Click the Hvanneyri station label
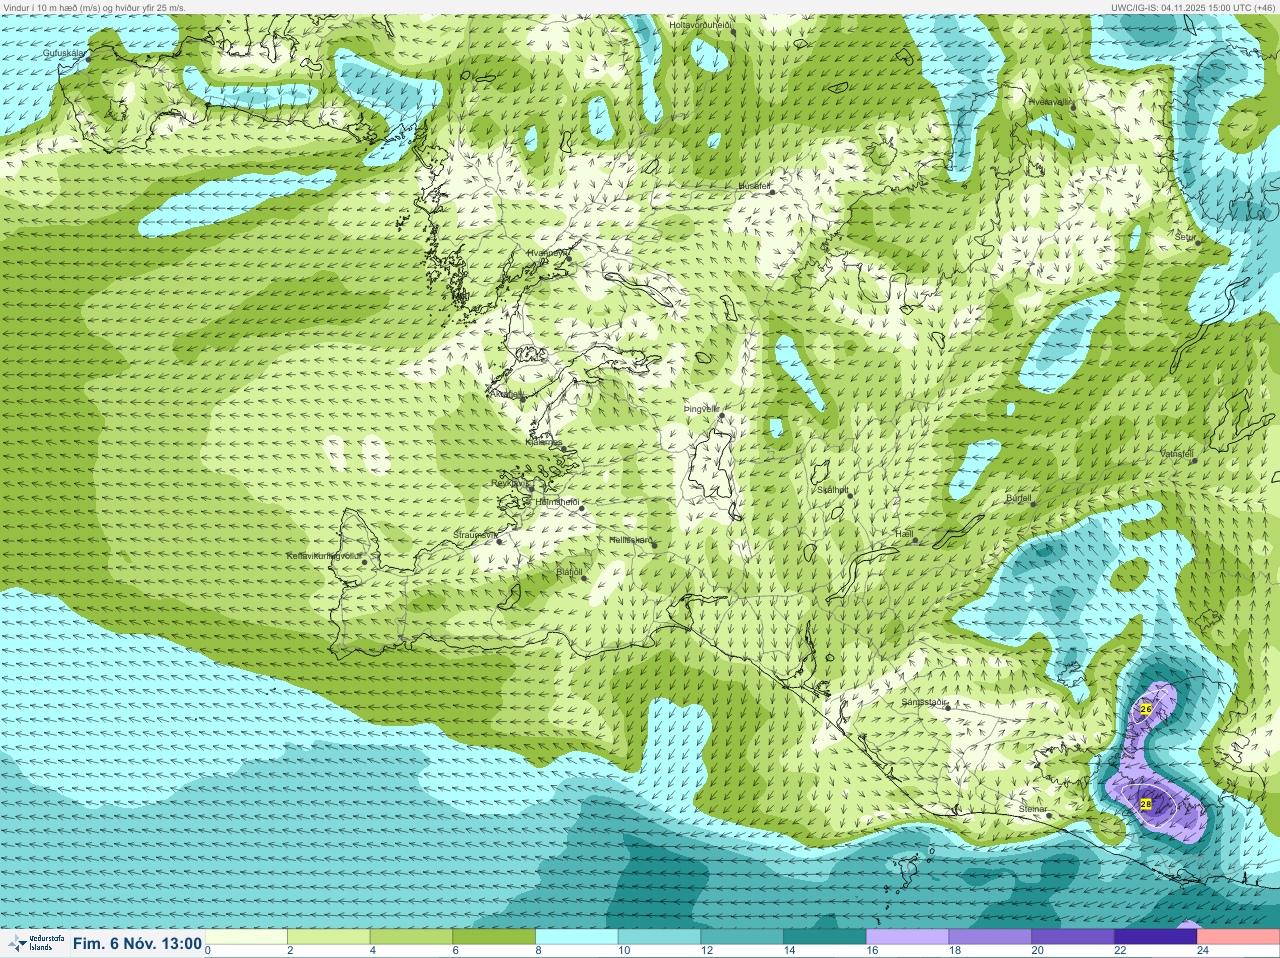This screenshot has width=1280, height=958. click(547, 253)
